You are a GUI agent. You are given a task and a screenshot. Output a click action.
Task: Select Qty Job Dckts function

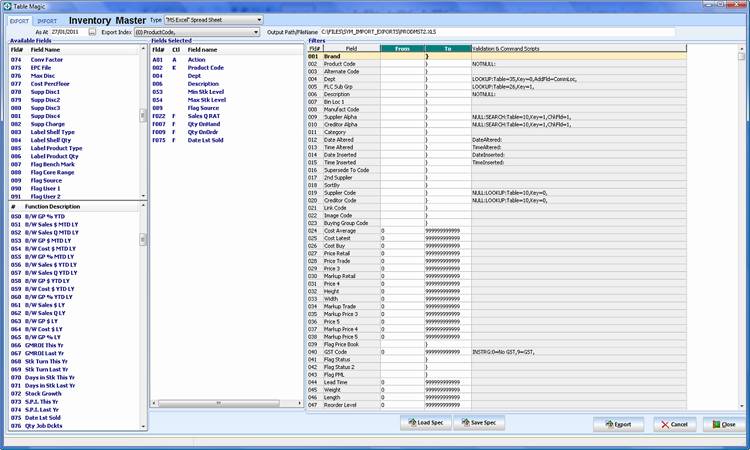coord(44,426)
